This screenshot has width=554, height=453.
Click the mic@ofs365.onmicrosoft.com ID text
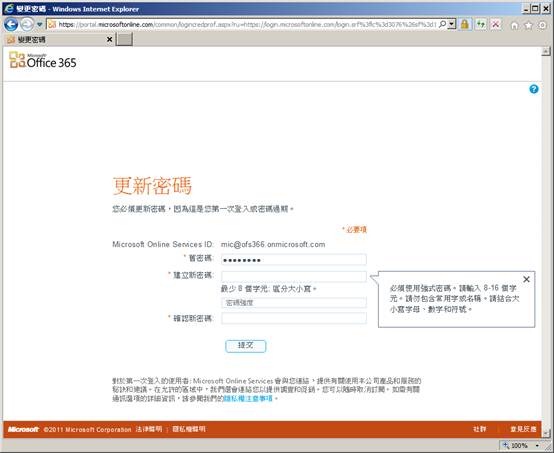coord(273,245)
